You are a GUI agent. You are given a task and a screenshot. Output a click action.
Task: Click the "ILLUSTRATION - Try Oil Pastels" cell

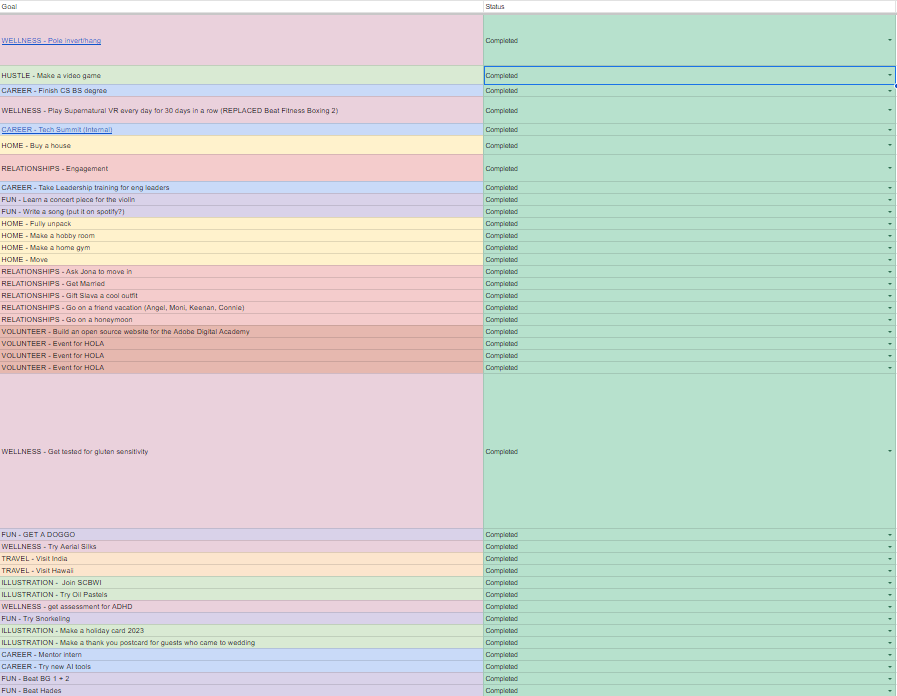point(240,595)
